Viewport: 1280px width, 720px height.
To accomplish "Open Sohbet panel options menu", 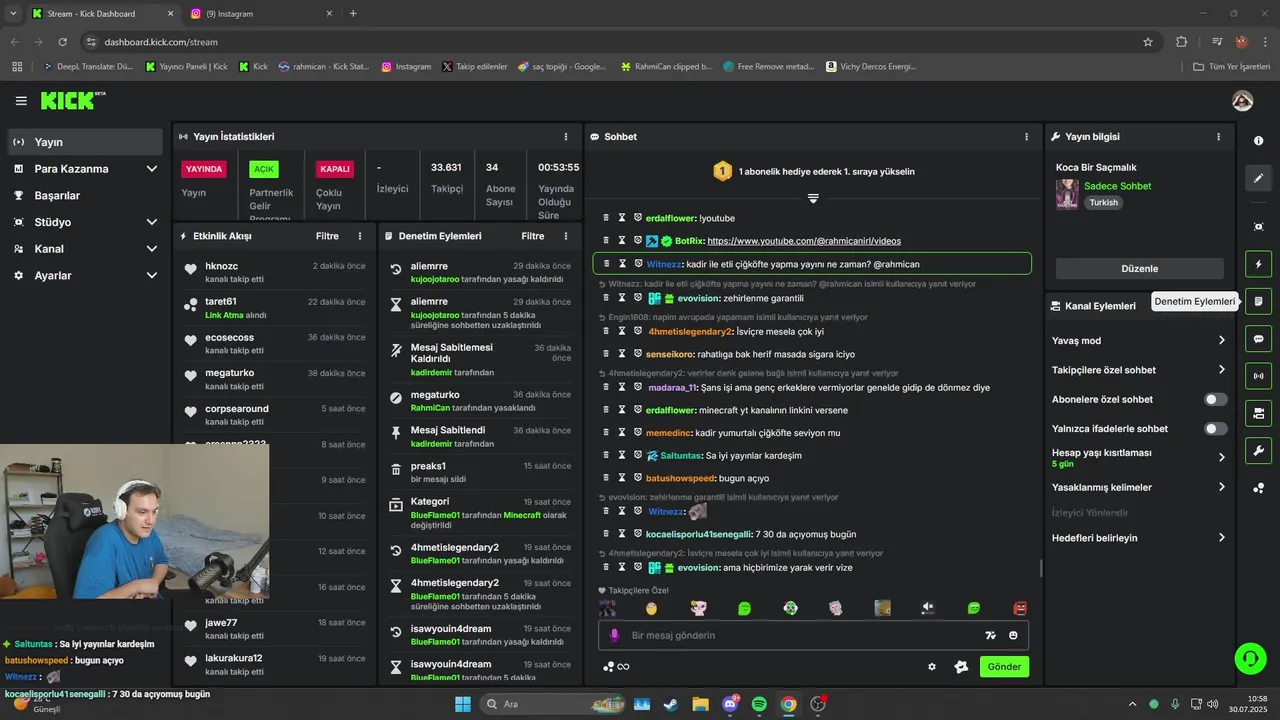I will coord(1026,136).
